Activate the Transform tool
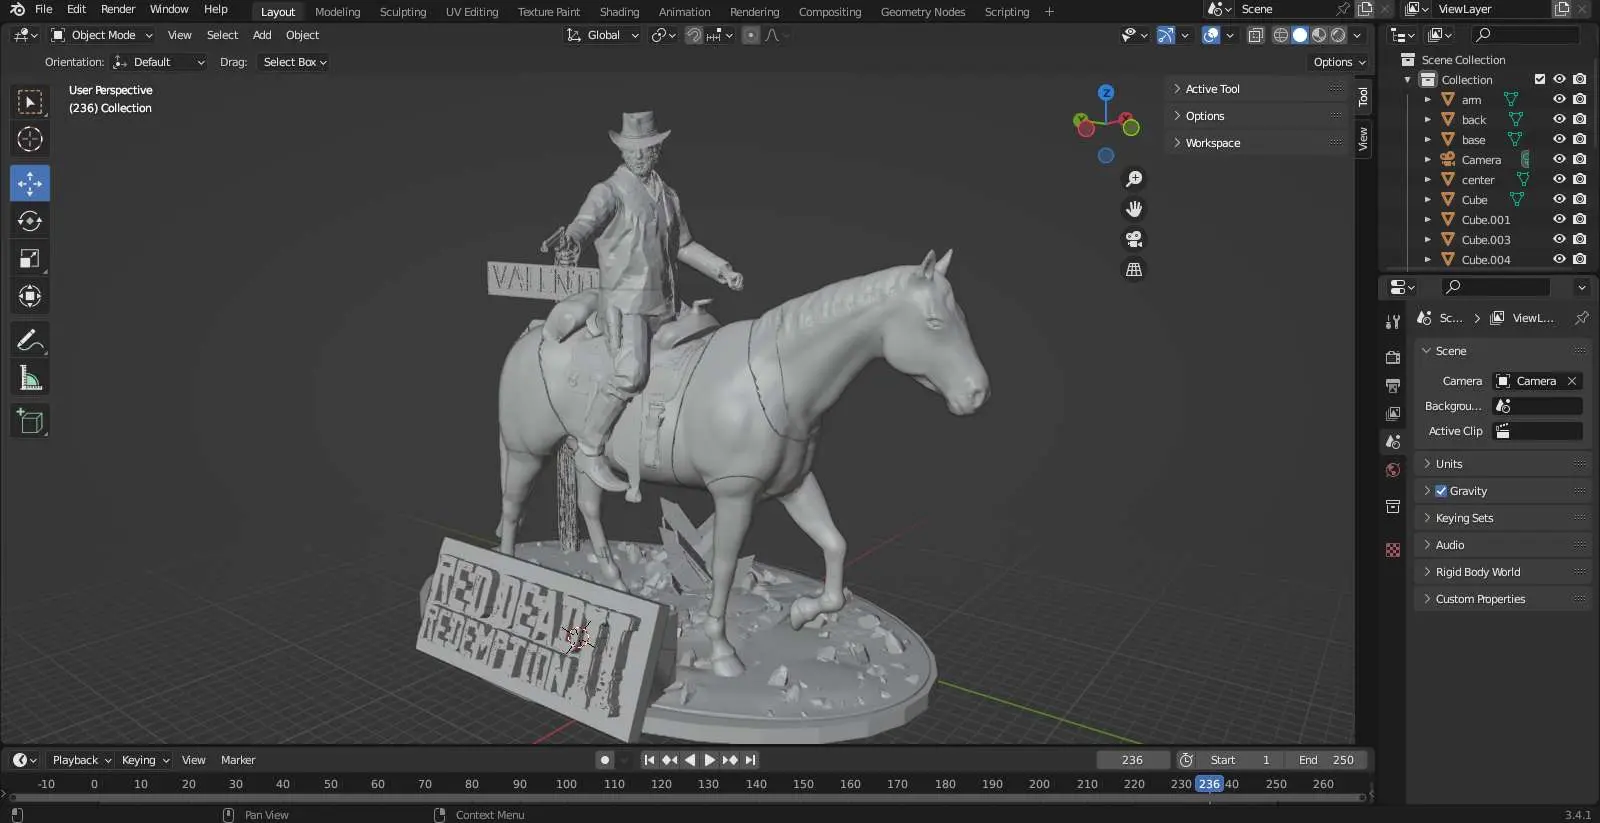This screenshot has height=823, width=1600. click(x=30, y=296)
